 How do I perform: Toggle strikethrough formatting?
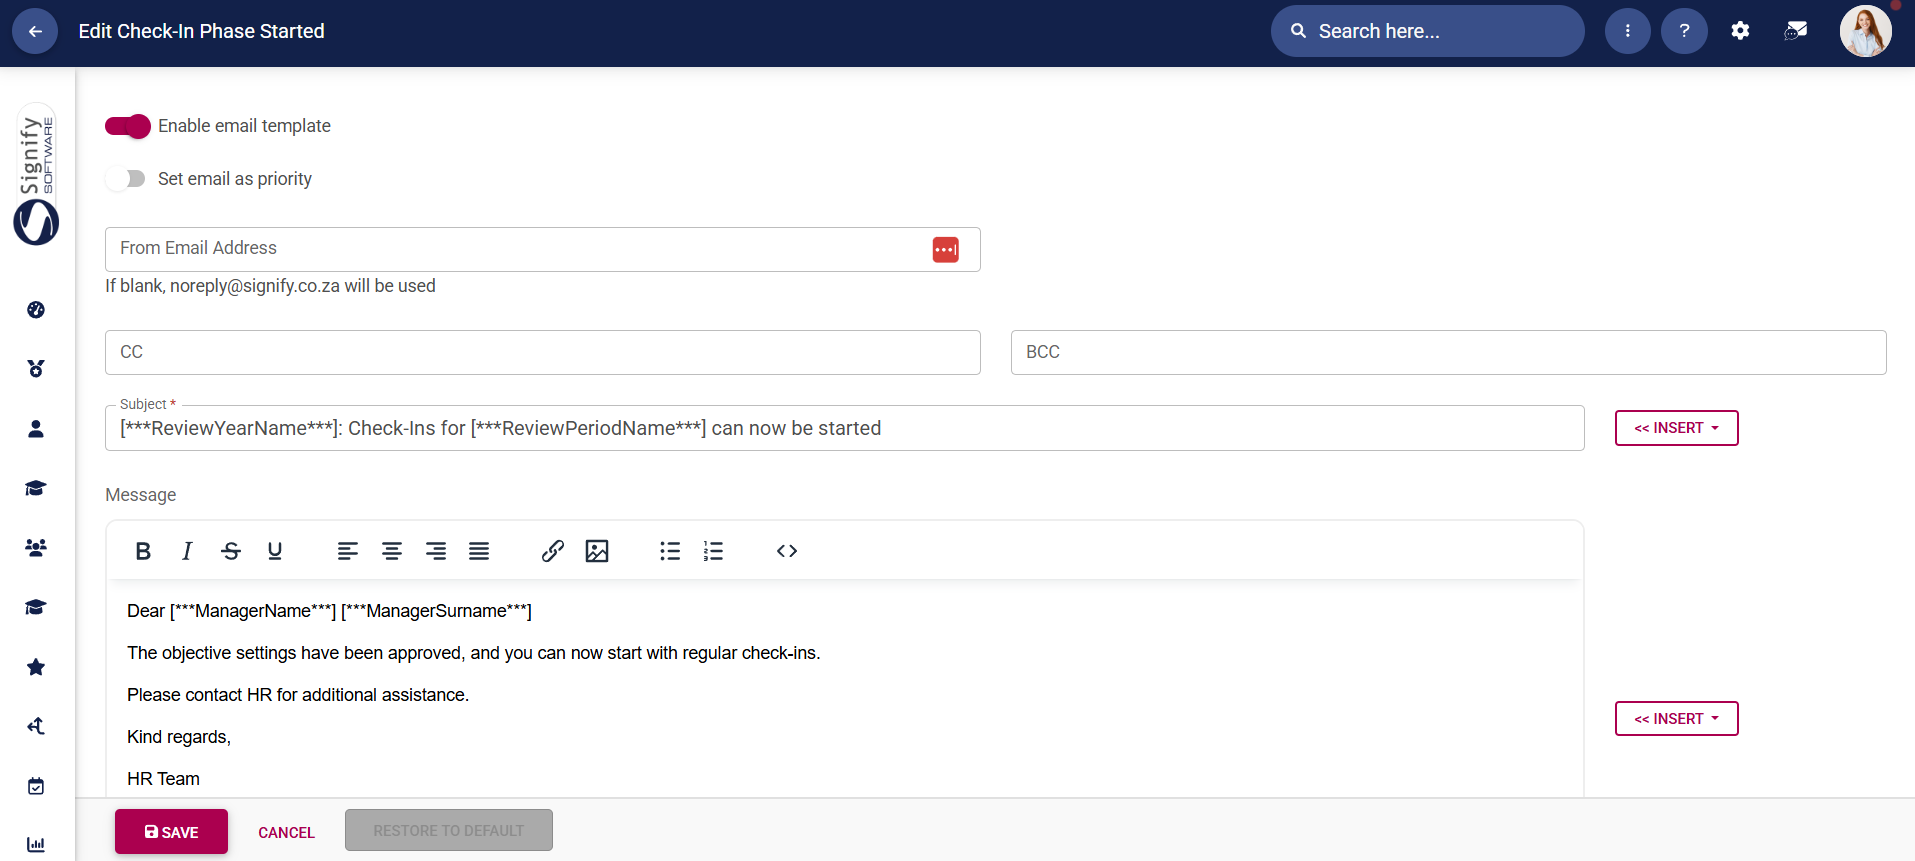tap(231, 551)
